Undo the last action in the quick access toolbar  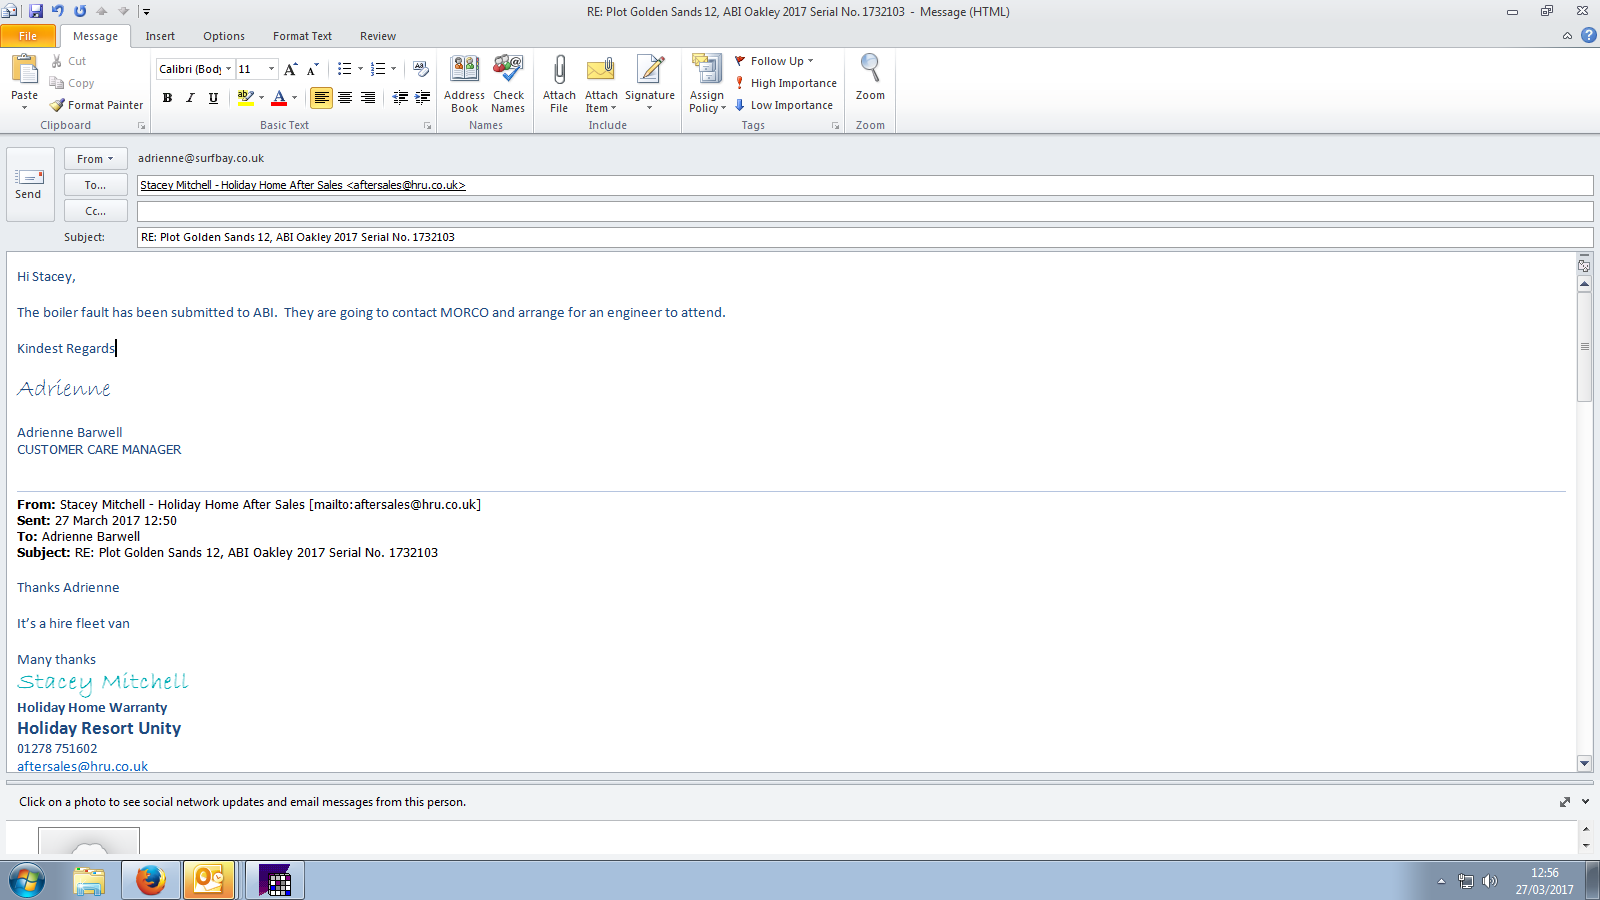[x=58, y=11]
